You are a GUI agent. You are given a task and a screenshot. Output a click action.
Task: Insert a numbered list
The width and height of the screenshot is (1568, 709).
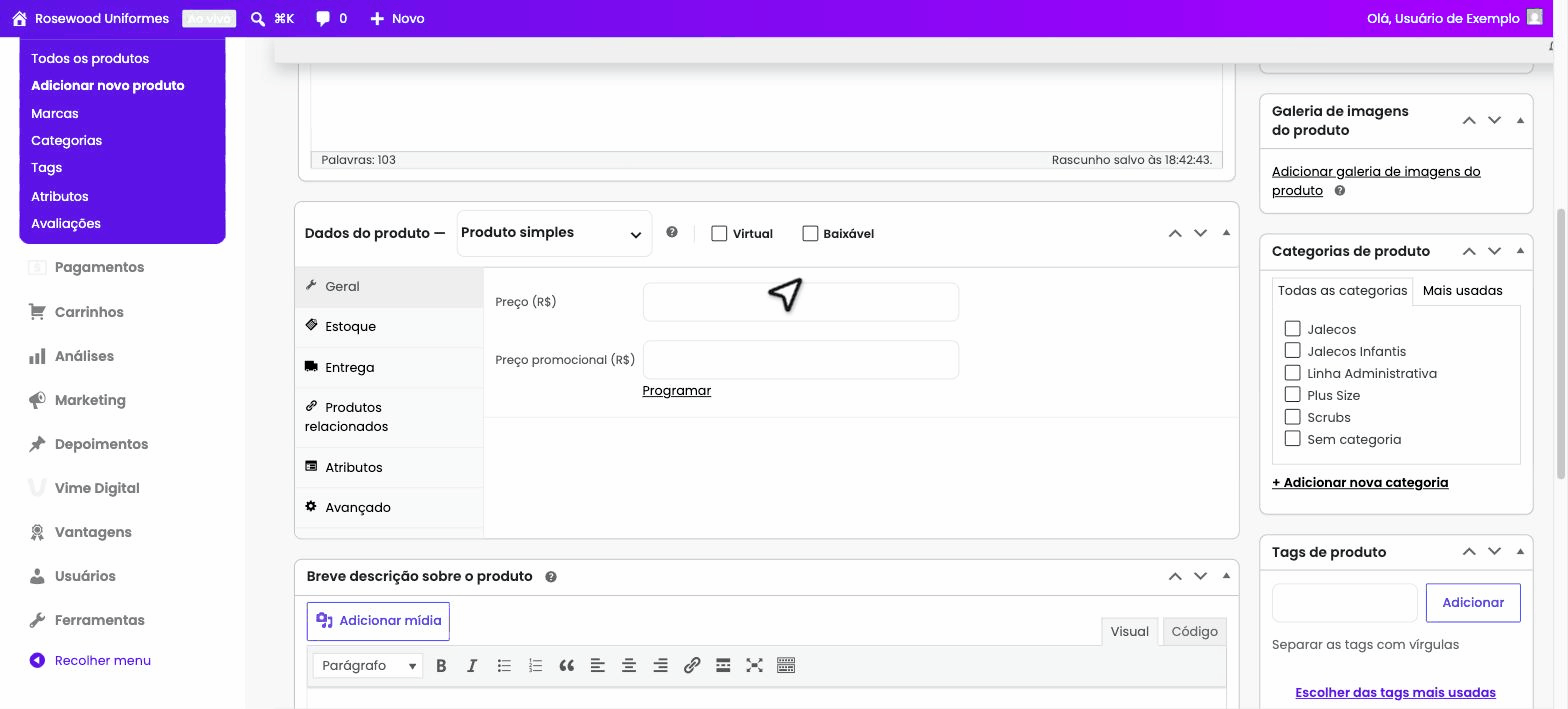tap(535, 666)
